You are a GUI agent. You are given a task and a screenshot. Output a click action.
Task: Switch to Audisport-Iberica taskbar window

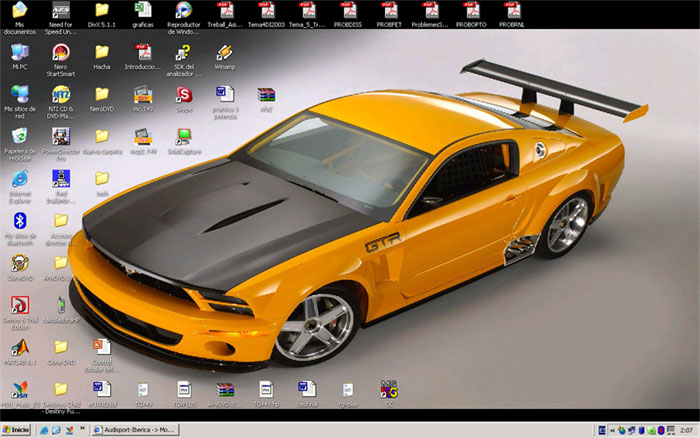(135, 430)
